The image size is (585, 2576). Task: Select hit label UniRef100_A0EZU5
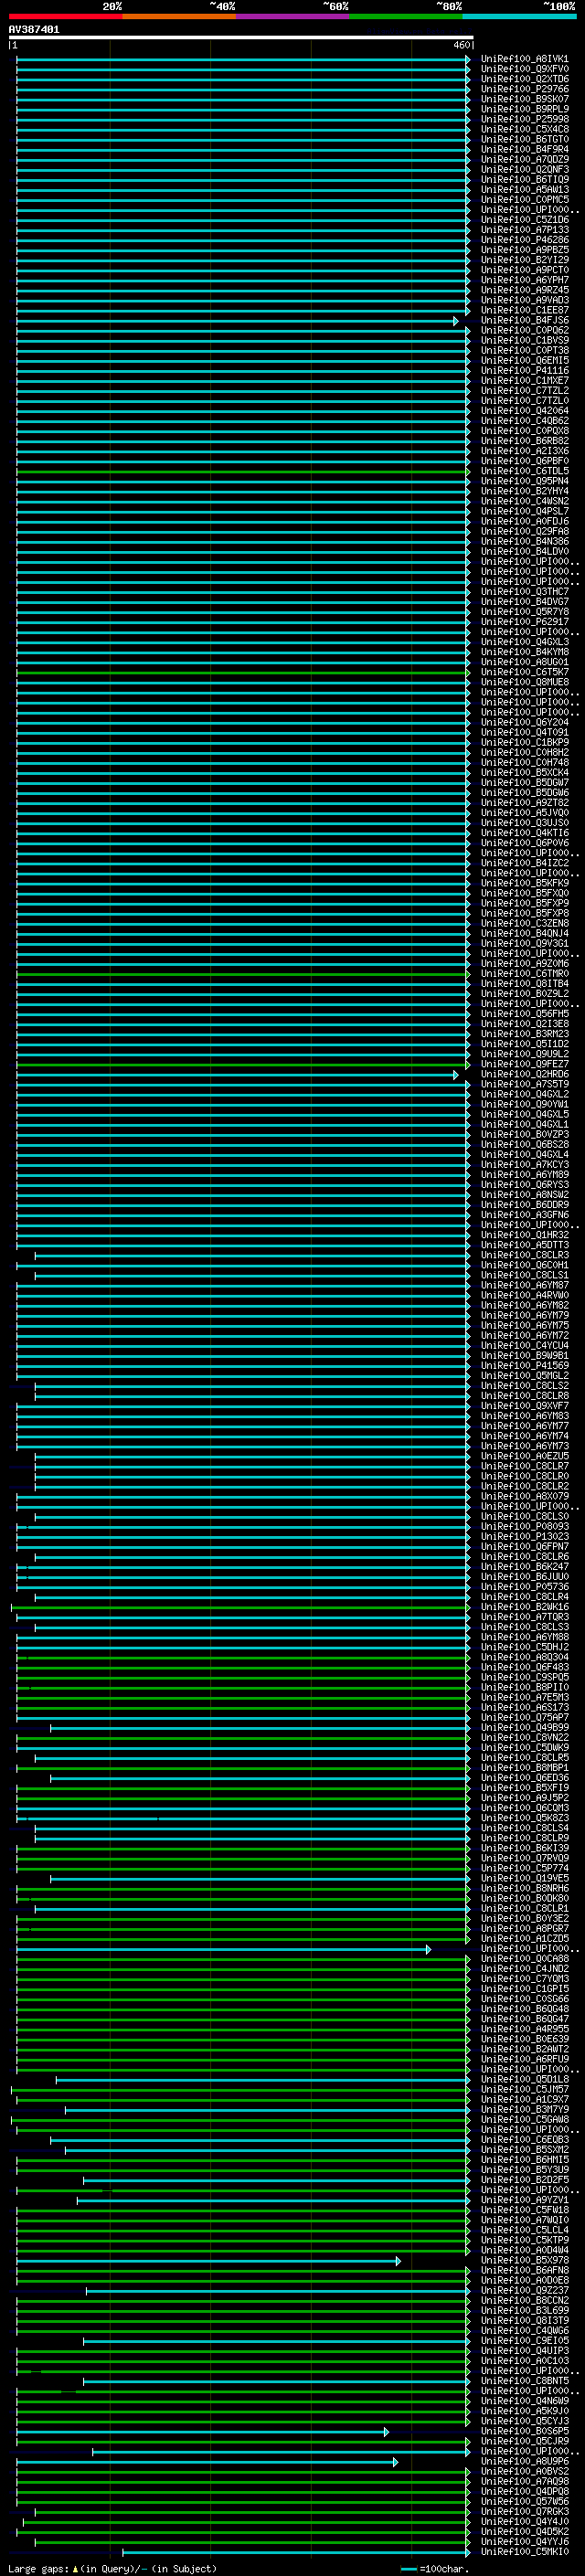tap(524, 1456)
